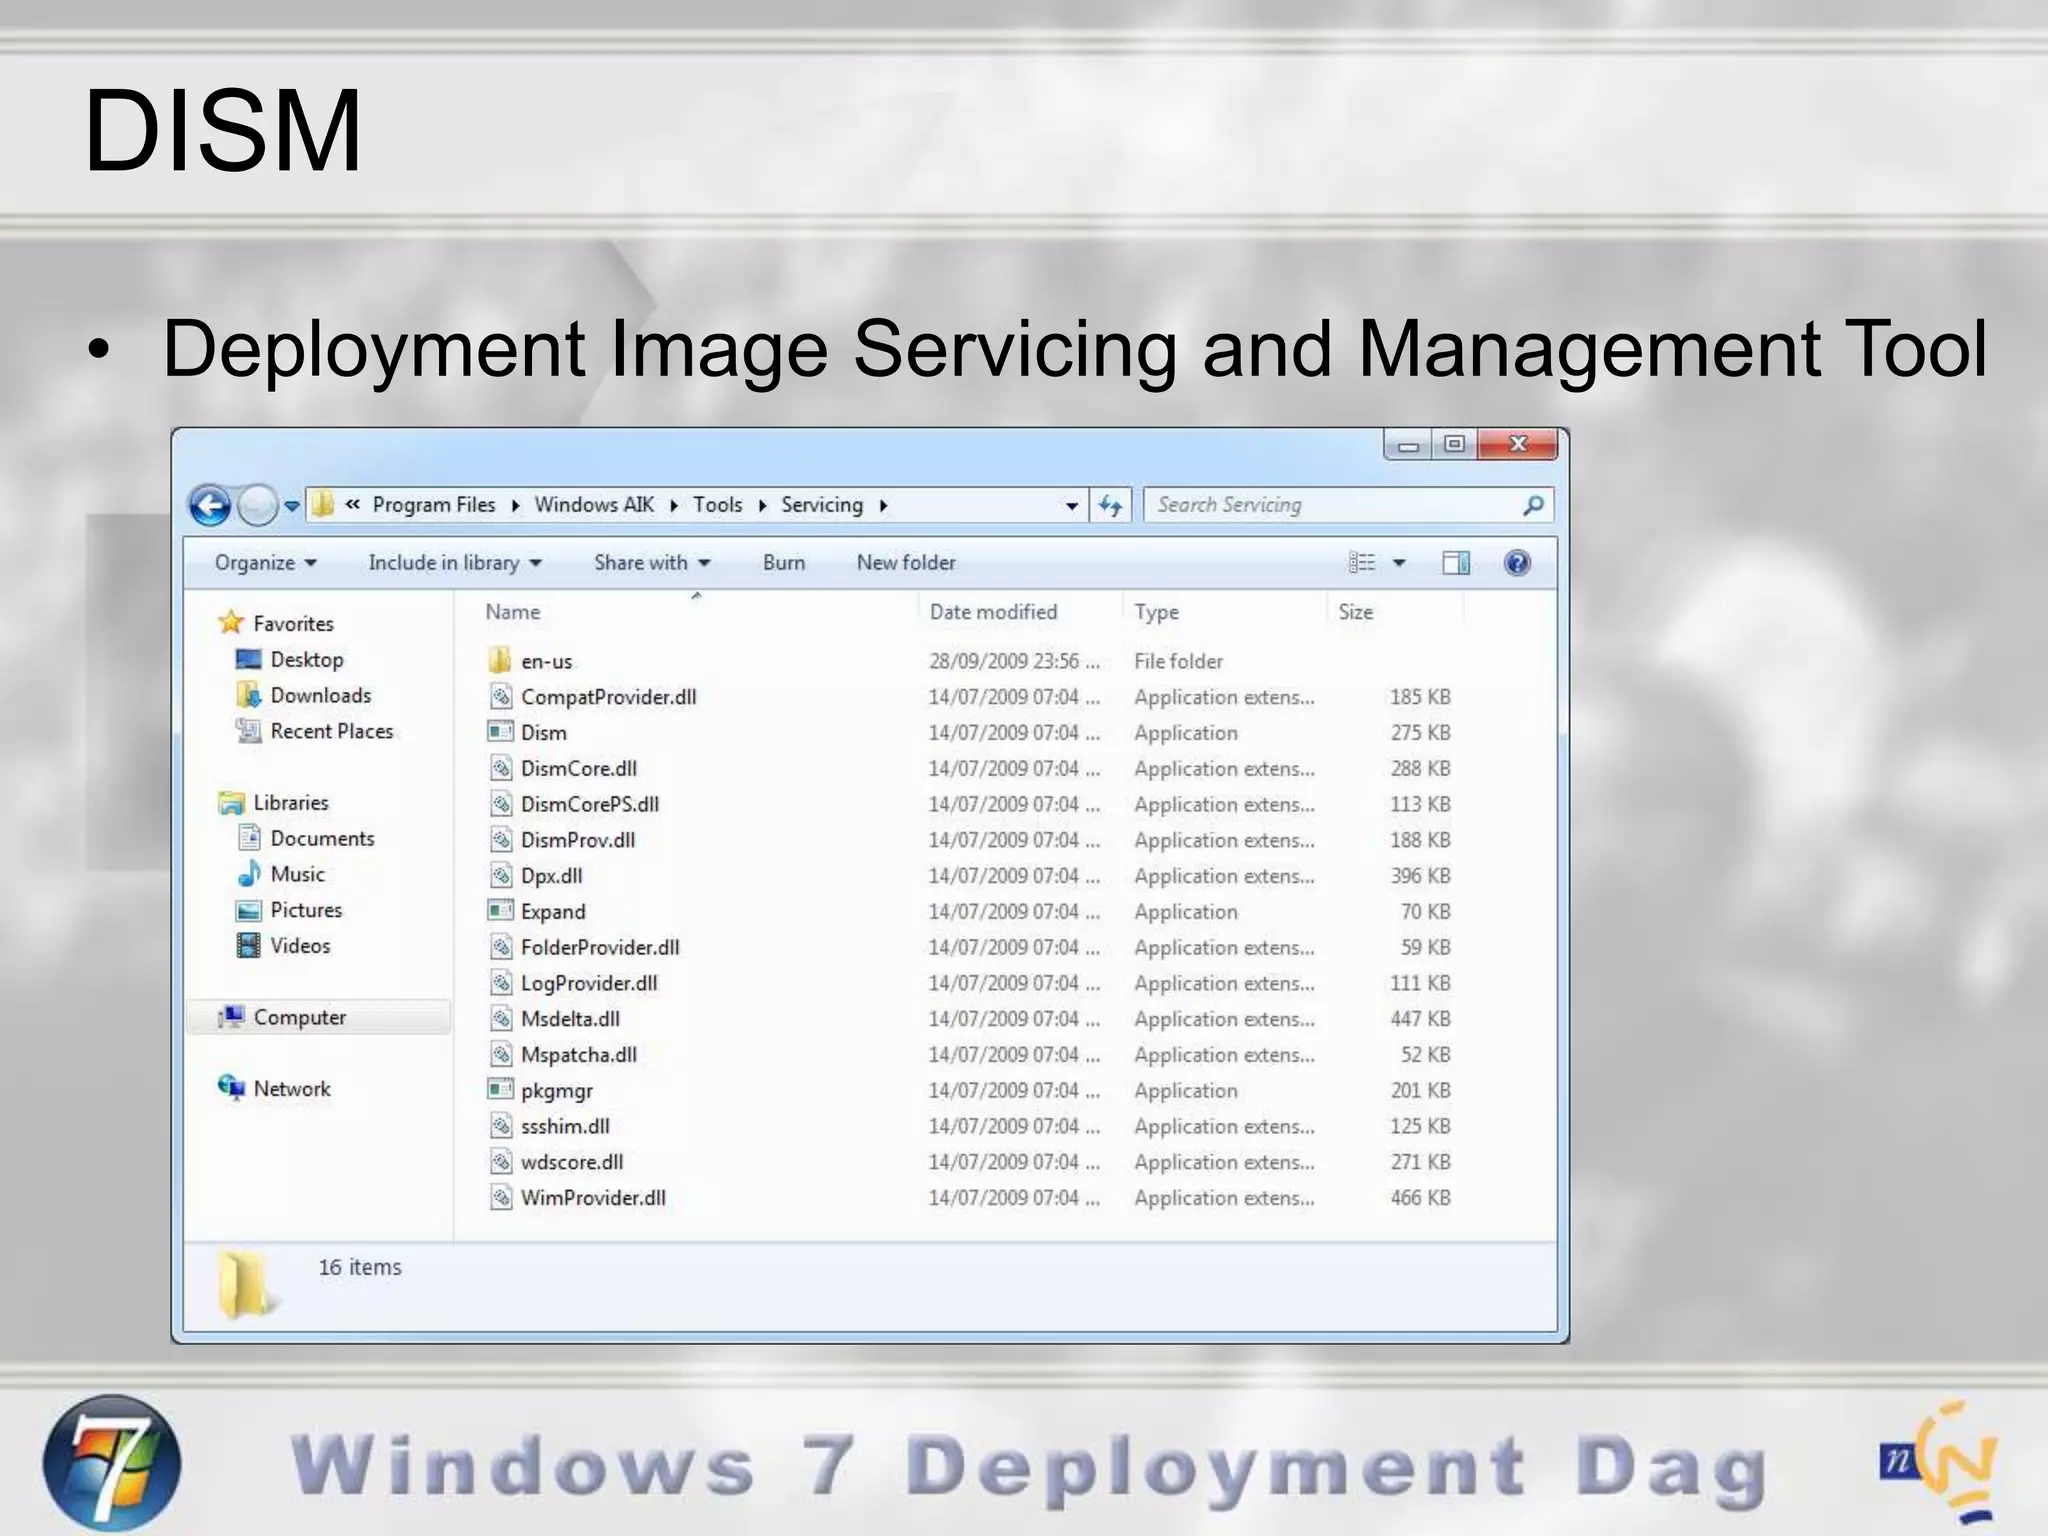
Task: Select the Dism application file
Action: coord(543,733)
